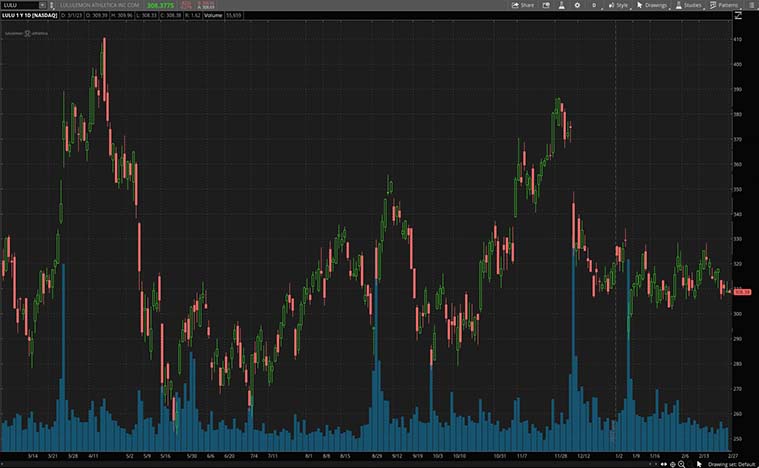Click the 2/27 date label on time axis
Screen dimensions: 759x468
[x=733, y=456]
